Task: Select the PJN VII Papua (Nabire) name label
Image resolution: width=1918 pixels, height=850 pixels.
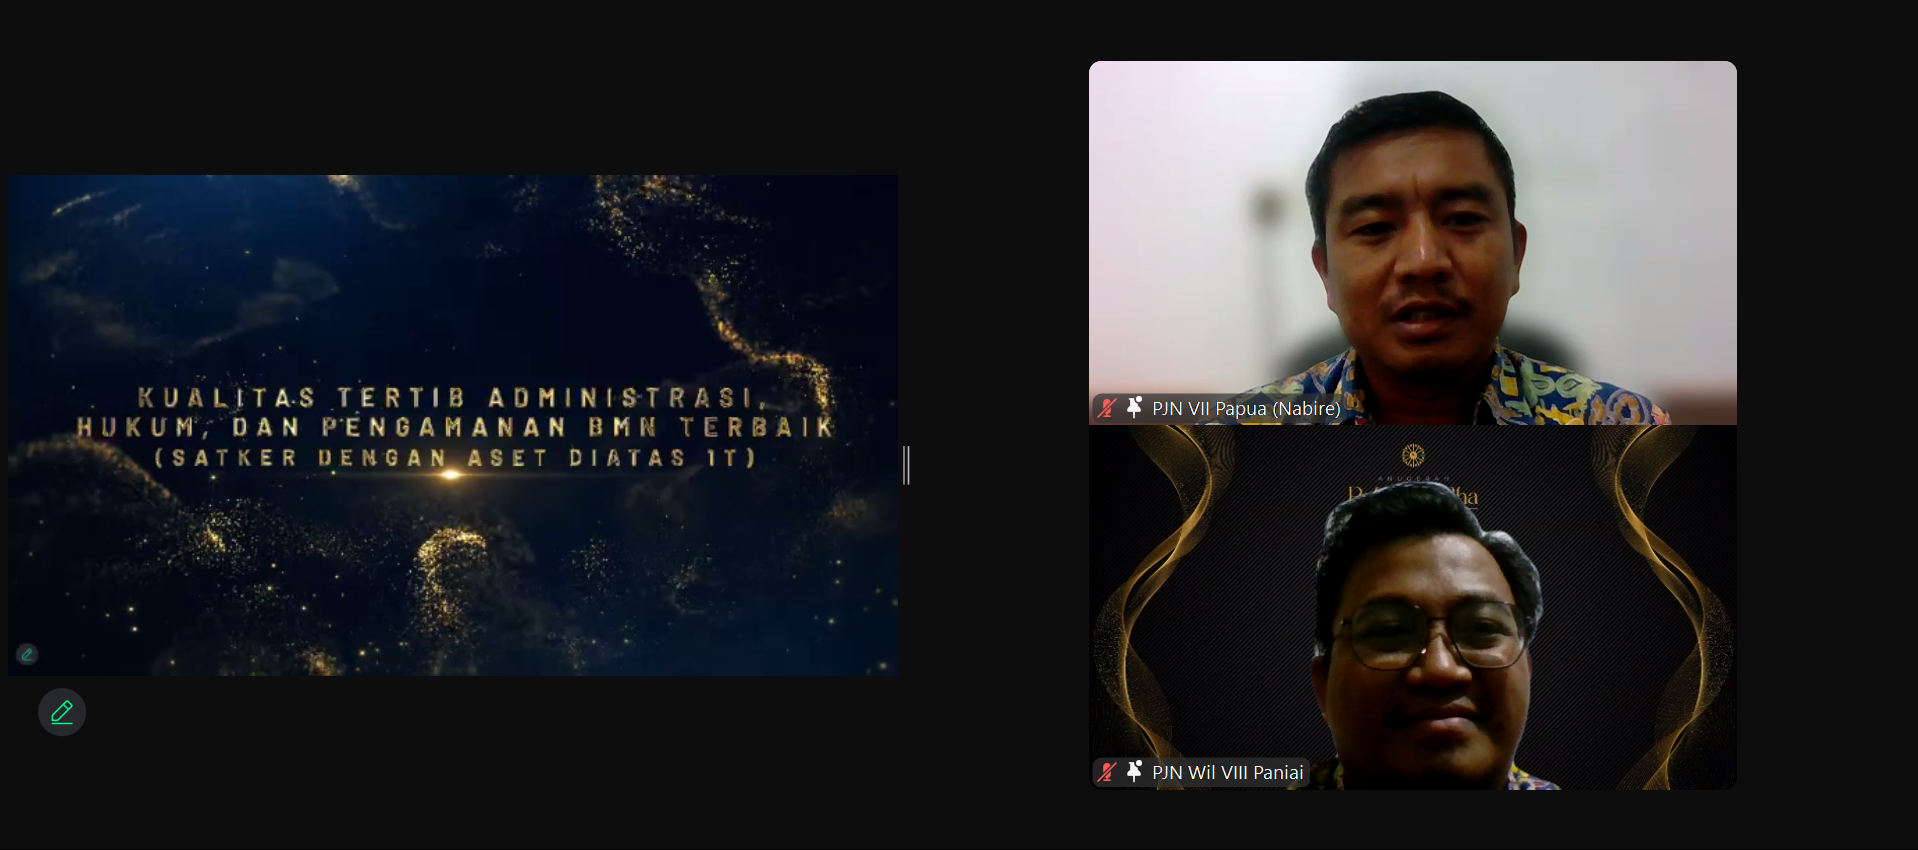Action: 1245,408
